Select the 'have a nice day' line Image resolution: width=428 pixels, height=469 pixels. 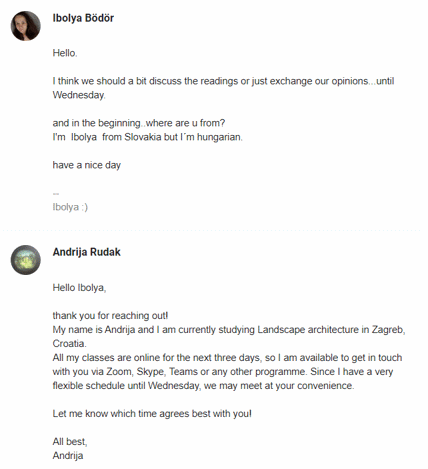87,165
